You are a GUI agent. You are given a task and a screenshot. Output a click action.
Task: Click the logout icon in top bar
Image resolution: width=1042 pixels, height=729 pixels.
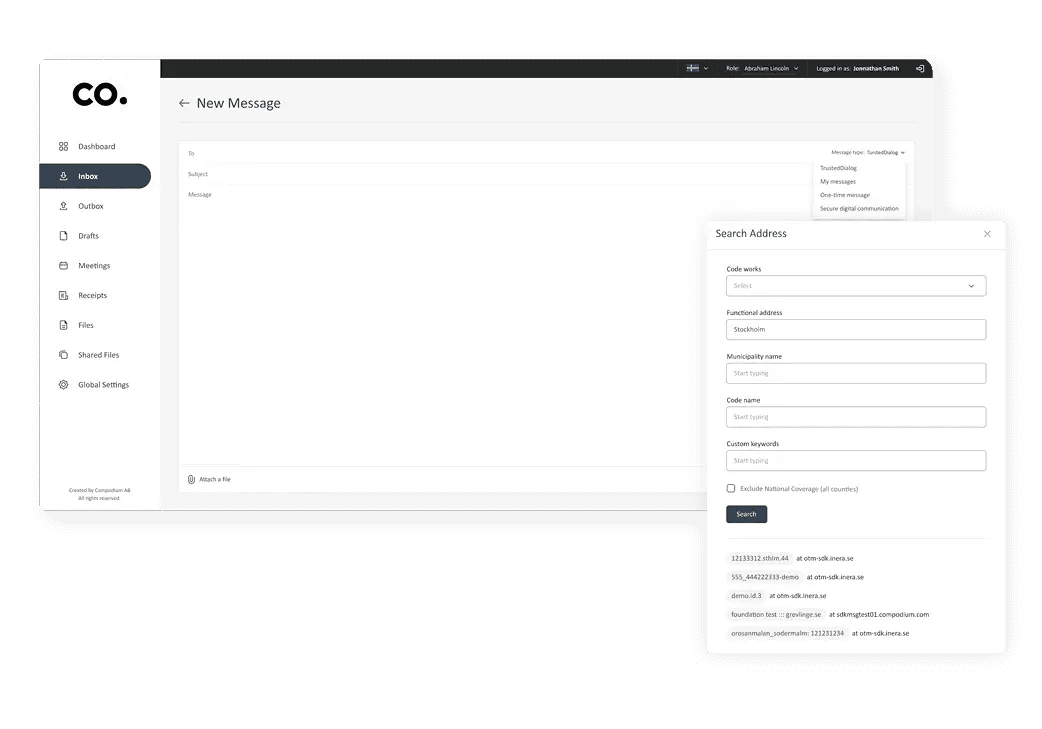point(920,69)
